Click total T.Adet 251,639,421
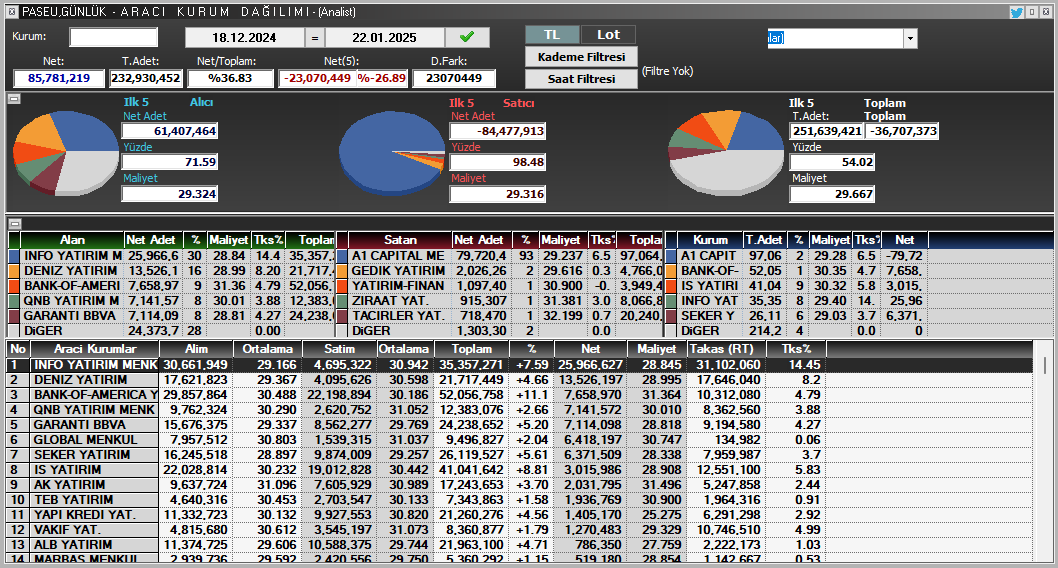This screenshot has height=568, width=1058. (x=827, y=131)
